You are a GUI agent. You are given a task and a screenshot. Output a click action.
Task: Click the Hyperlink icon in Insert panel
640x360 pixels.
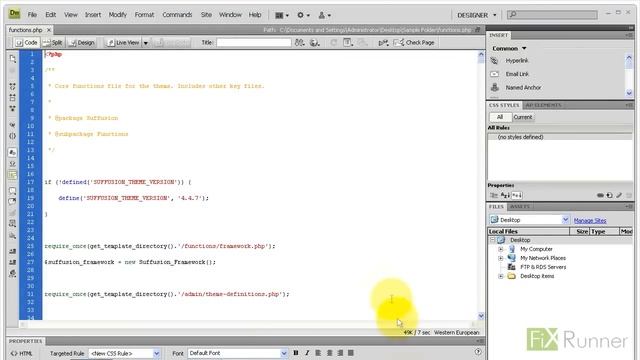point(494,60)
